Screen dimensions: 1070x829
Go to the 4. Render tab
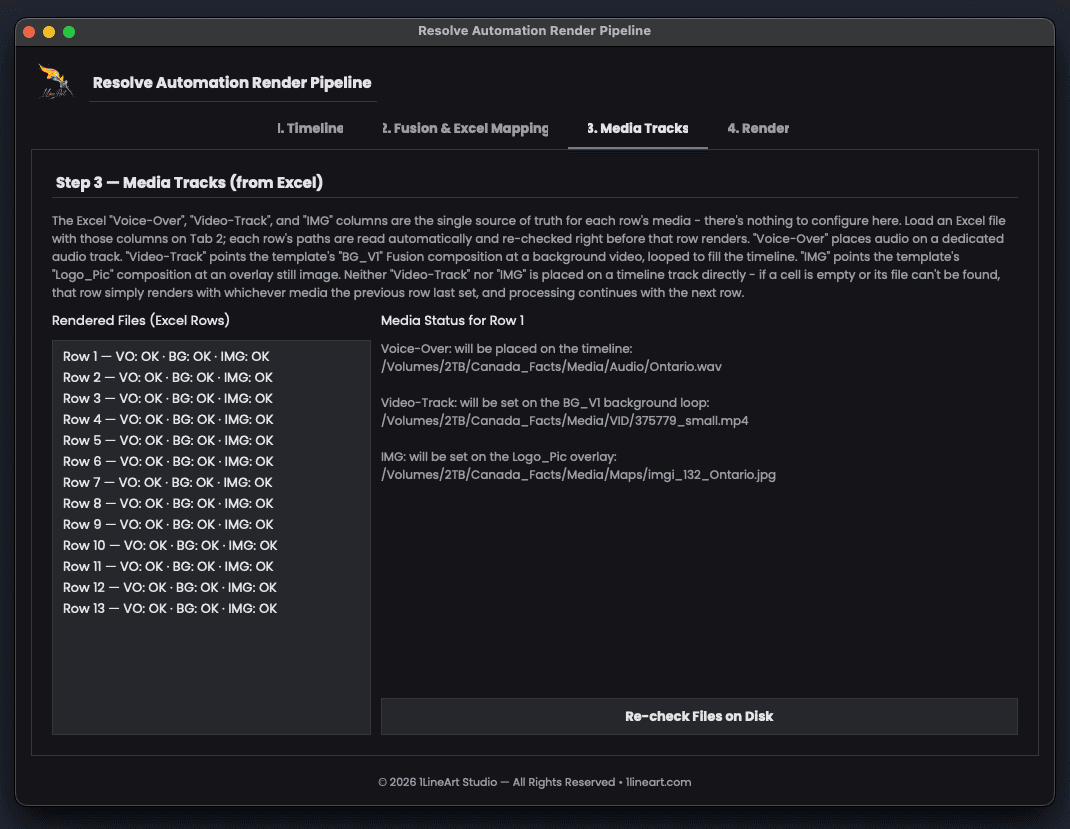757,128
